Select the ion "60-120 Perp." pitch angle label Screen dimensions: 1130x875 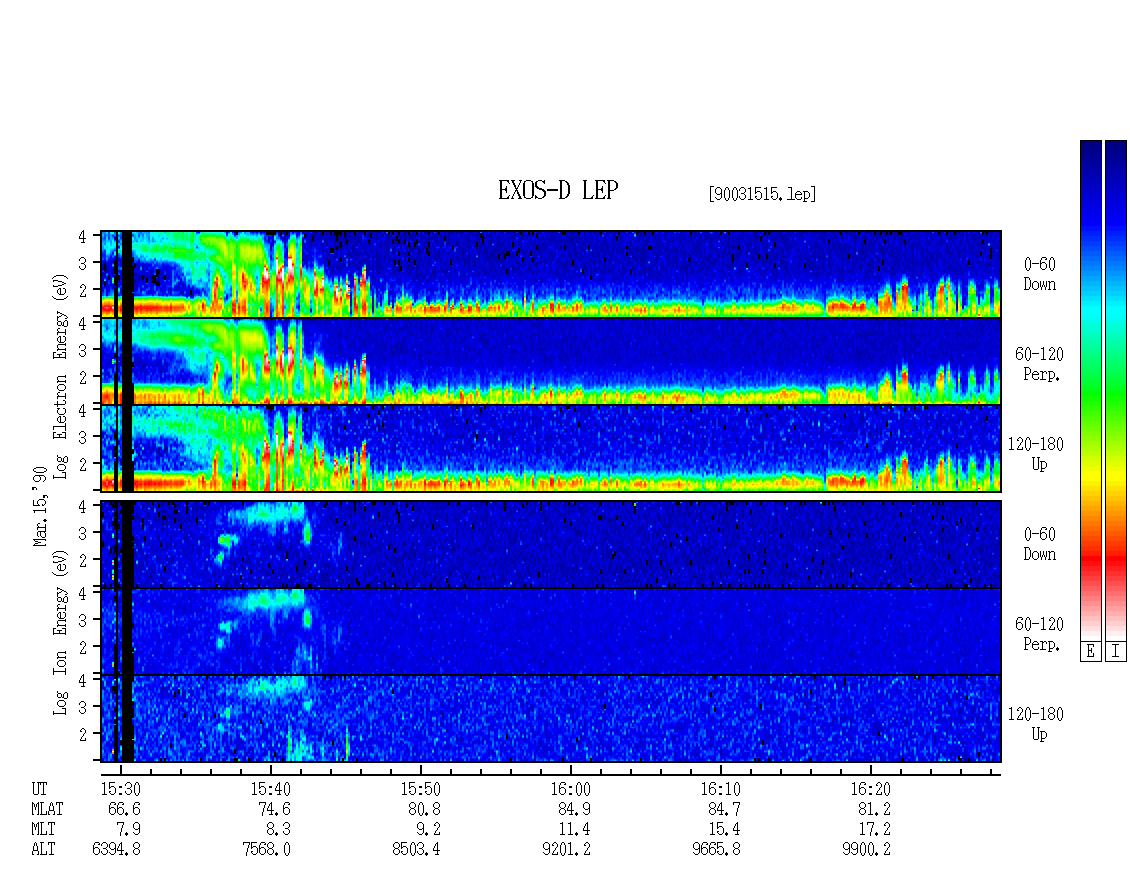point(1039,634)
